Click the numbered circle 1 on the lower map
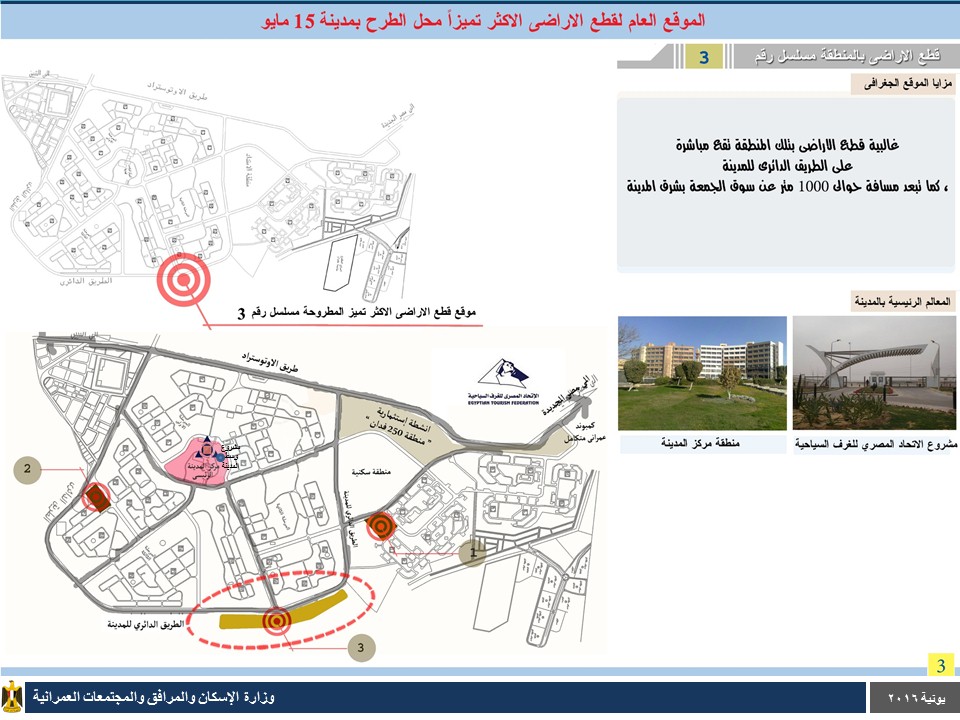The width and height of the screenshot is (960, 720). pos(473,553)
